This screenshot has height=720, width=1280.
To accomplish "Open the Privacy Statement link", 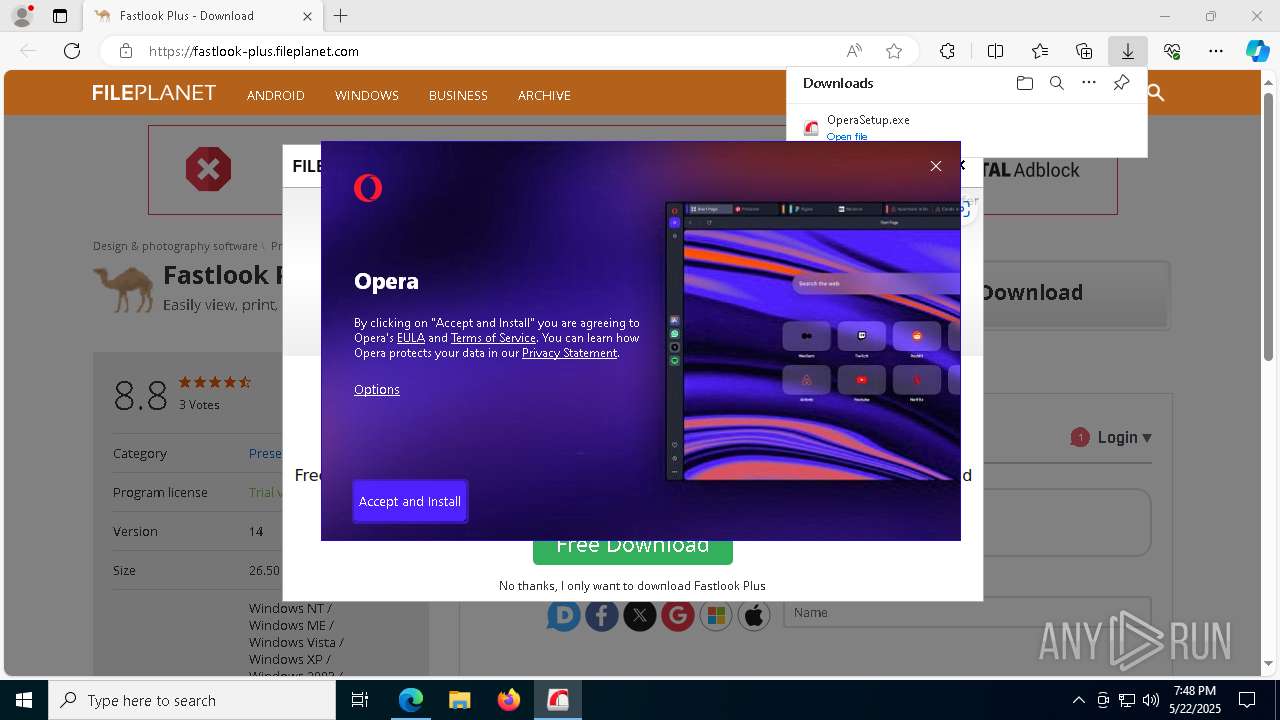I will [569, 353].
